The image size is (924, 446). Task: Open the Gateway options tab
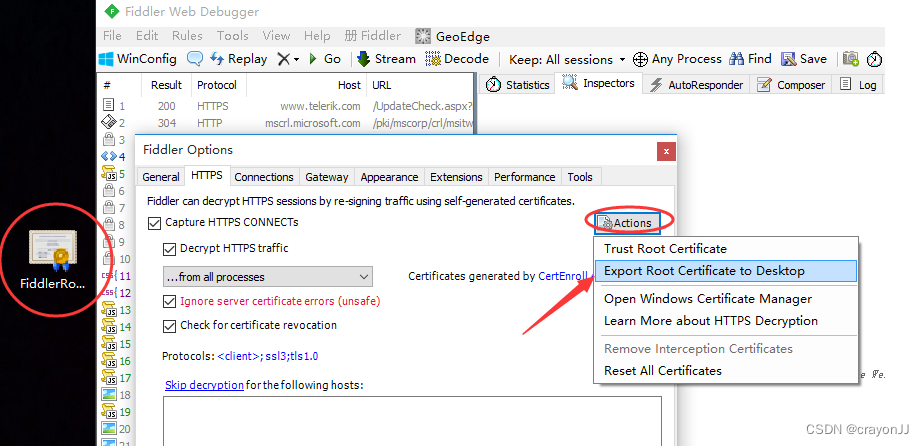click(326, 177)
